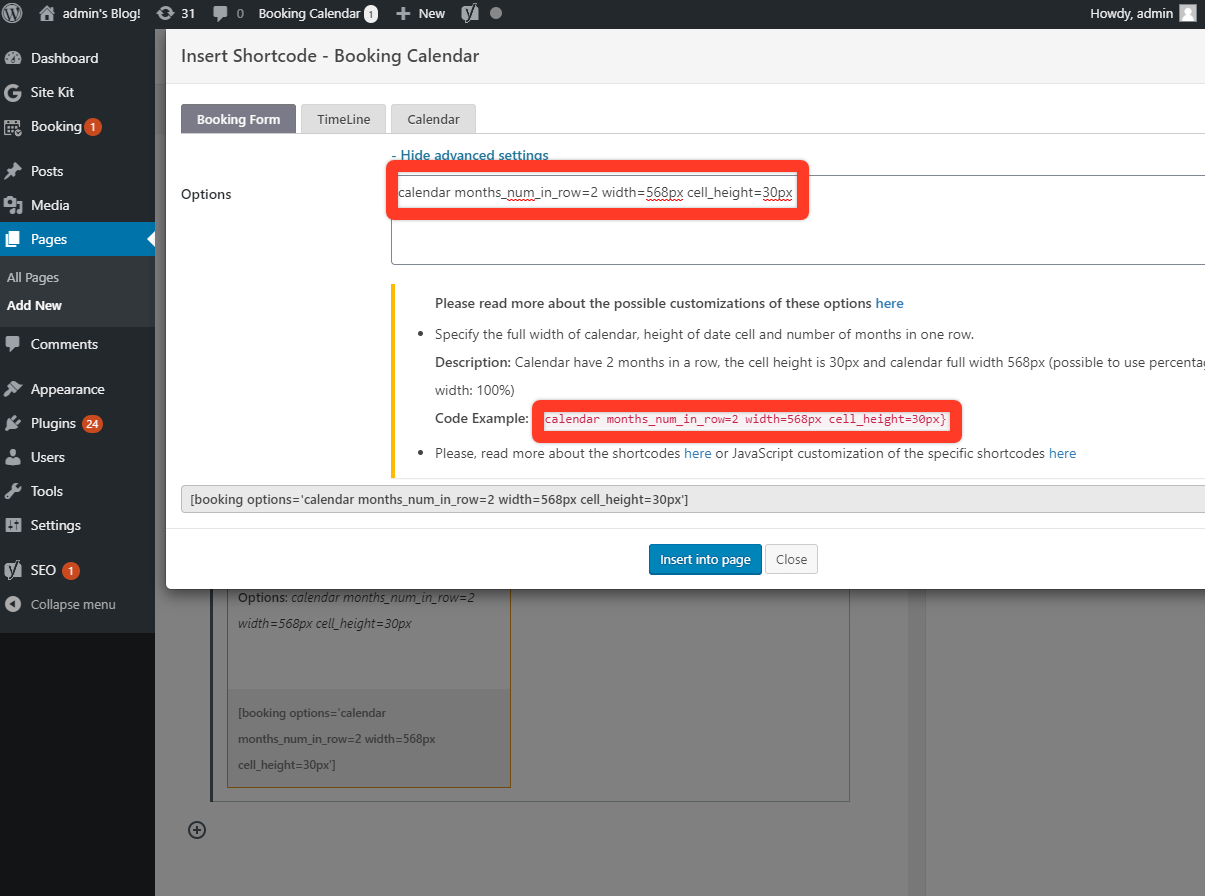Open the WordPress logo menu

click(12, 14)
